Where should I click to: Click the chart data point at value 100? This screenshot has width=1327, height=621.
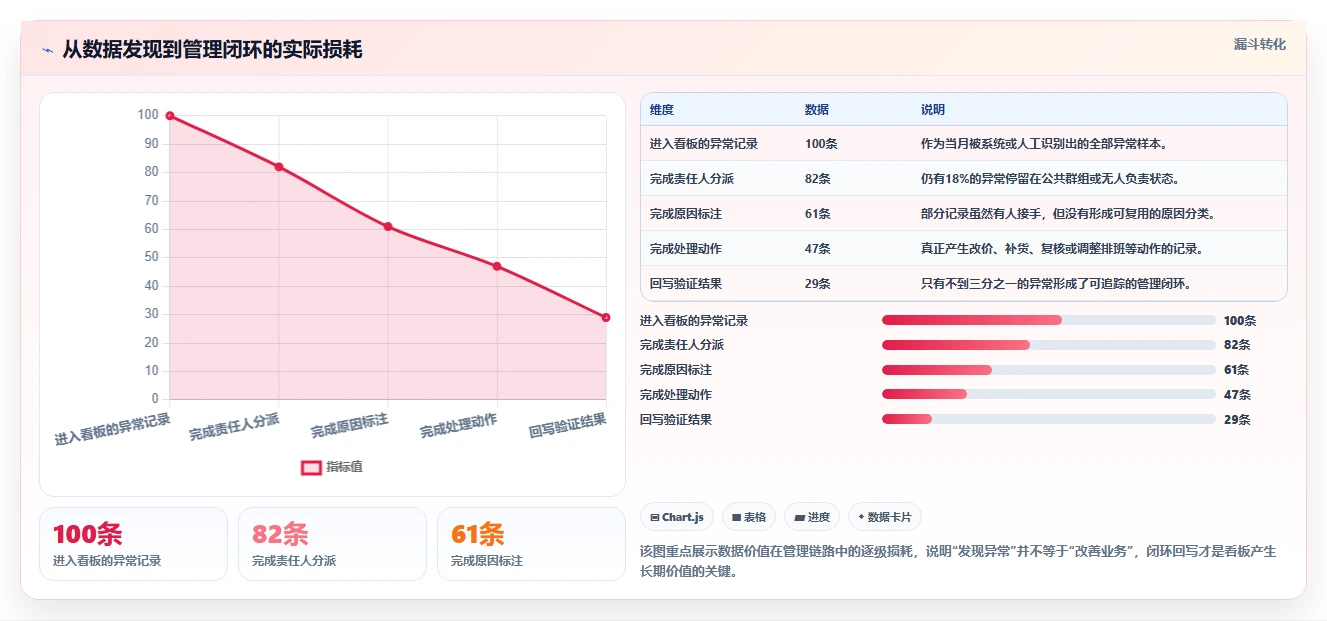[170, 116]
